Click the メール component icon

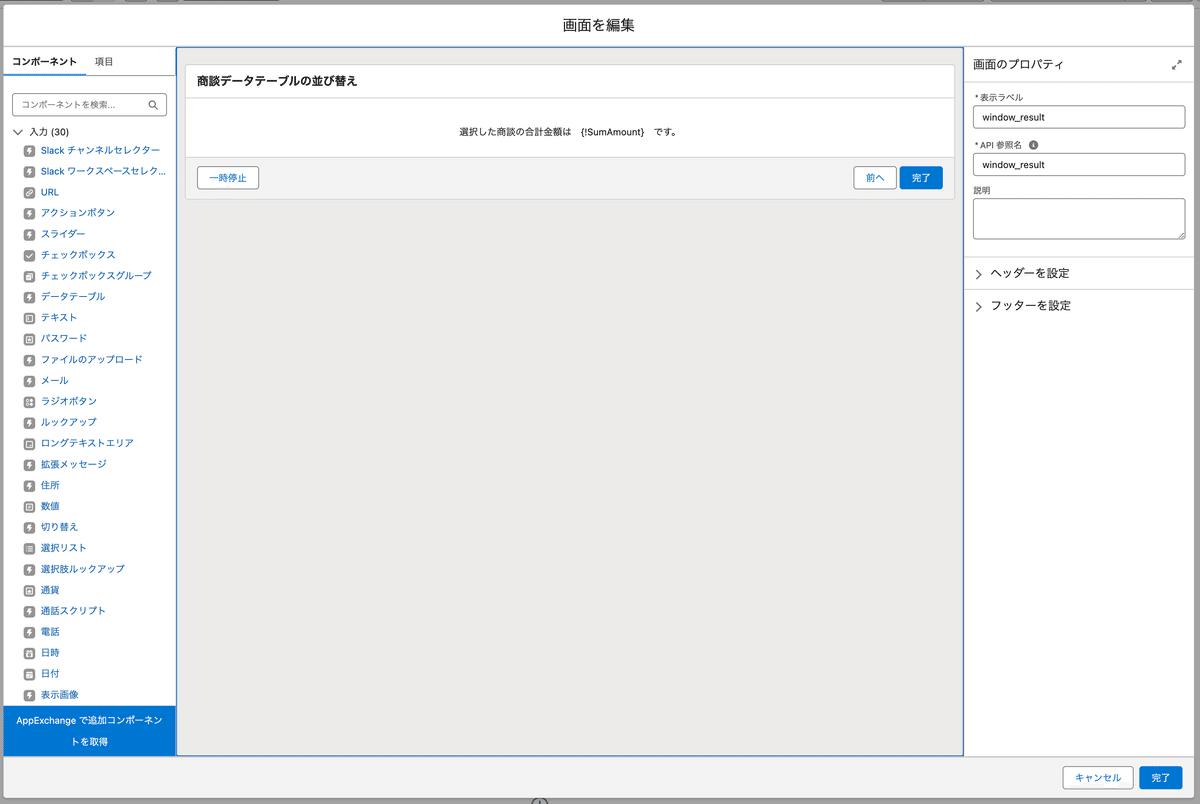tap(29, 381)
